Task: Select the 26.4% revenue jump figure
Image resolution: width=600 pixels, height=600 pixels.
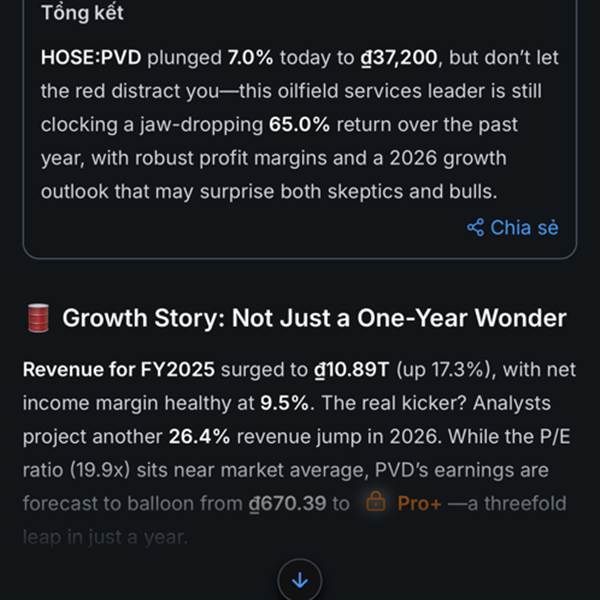Action: [199, 436]
